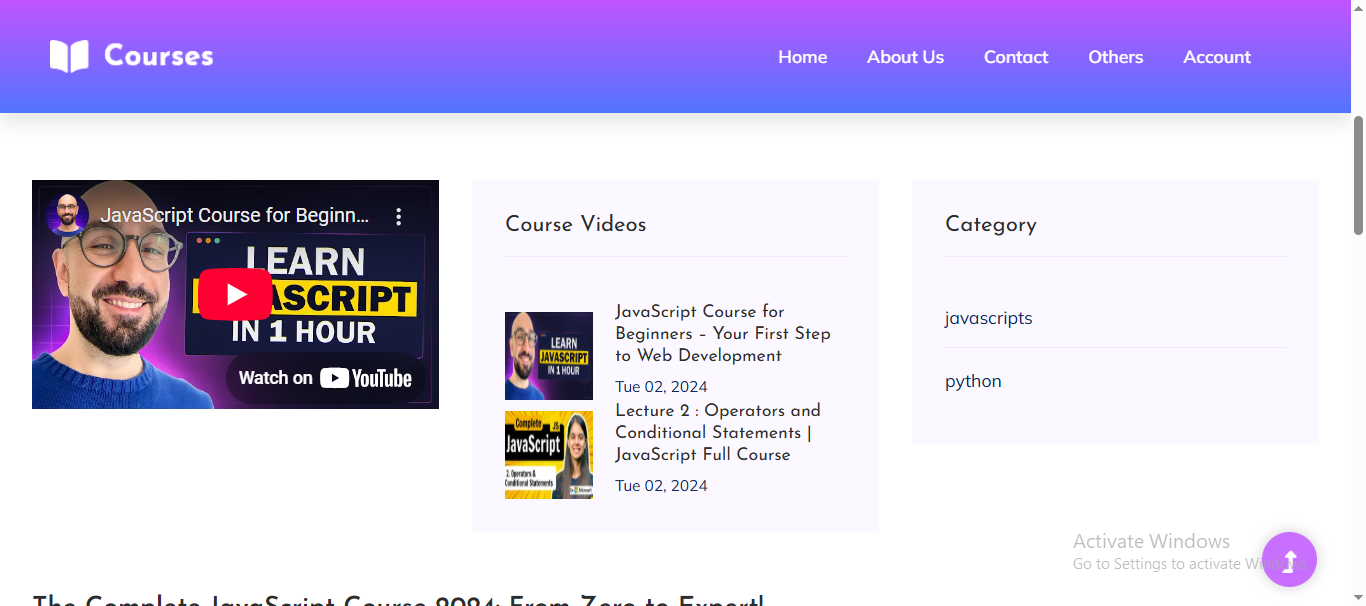Select the Operators & Conditional Statements thumbnail

pos(548,455)
